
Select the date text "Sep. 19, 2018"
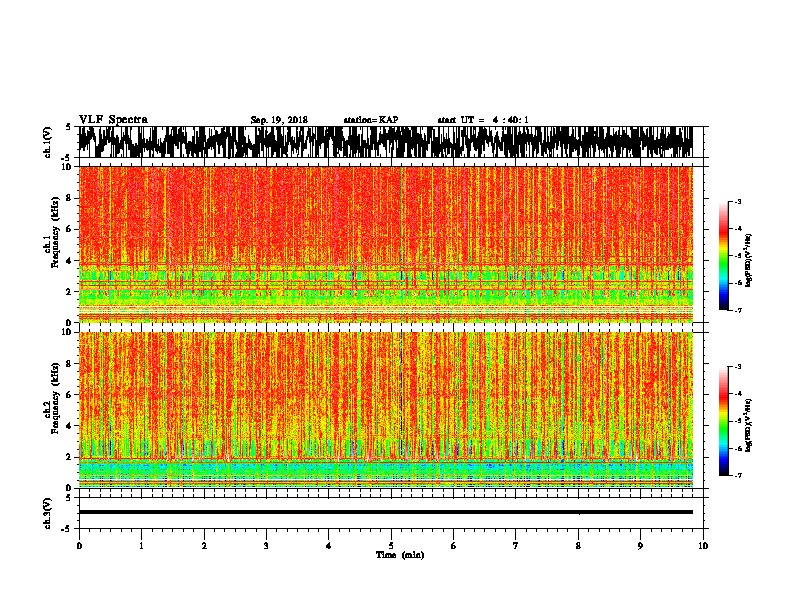[279, 120]
